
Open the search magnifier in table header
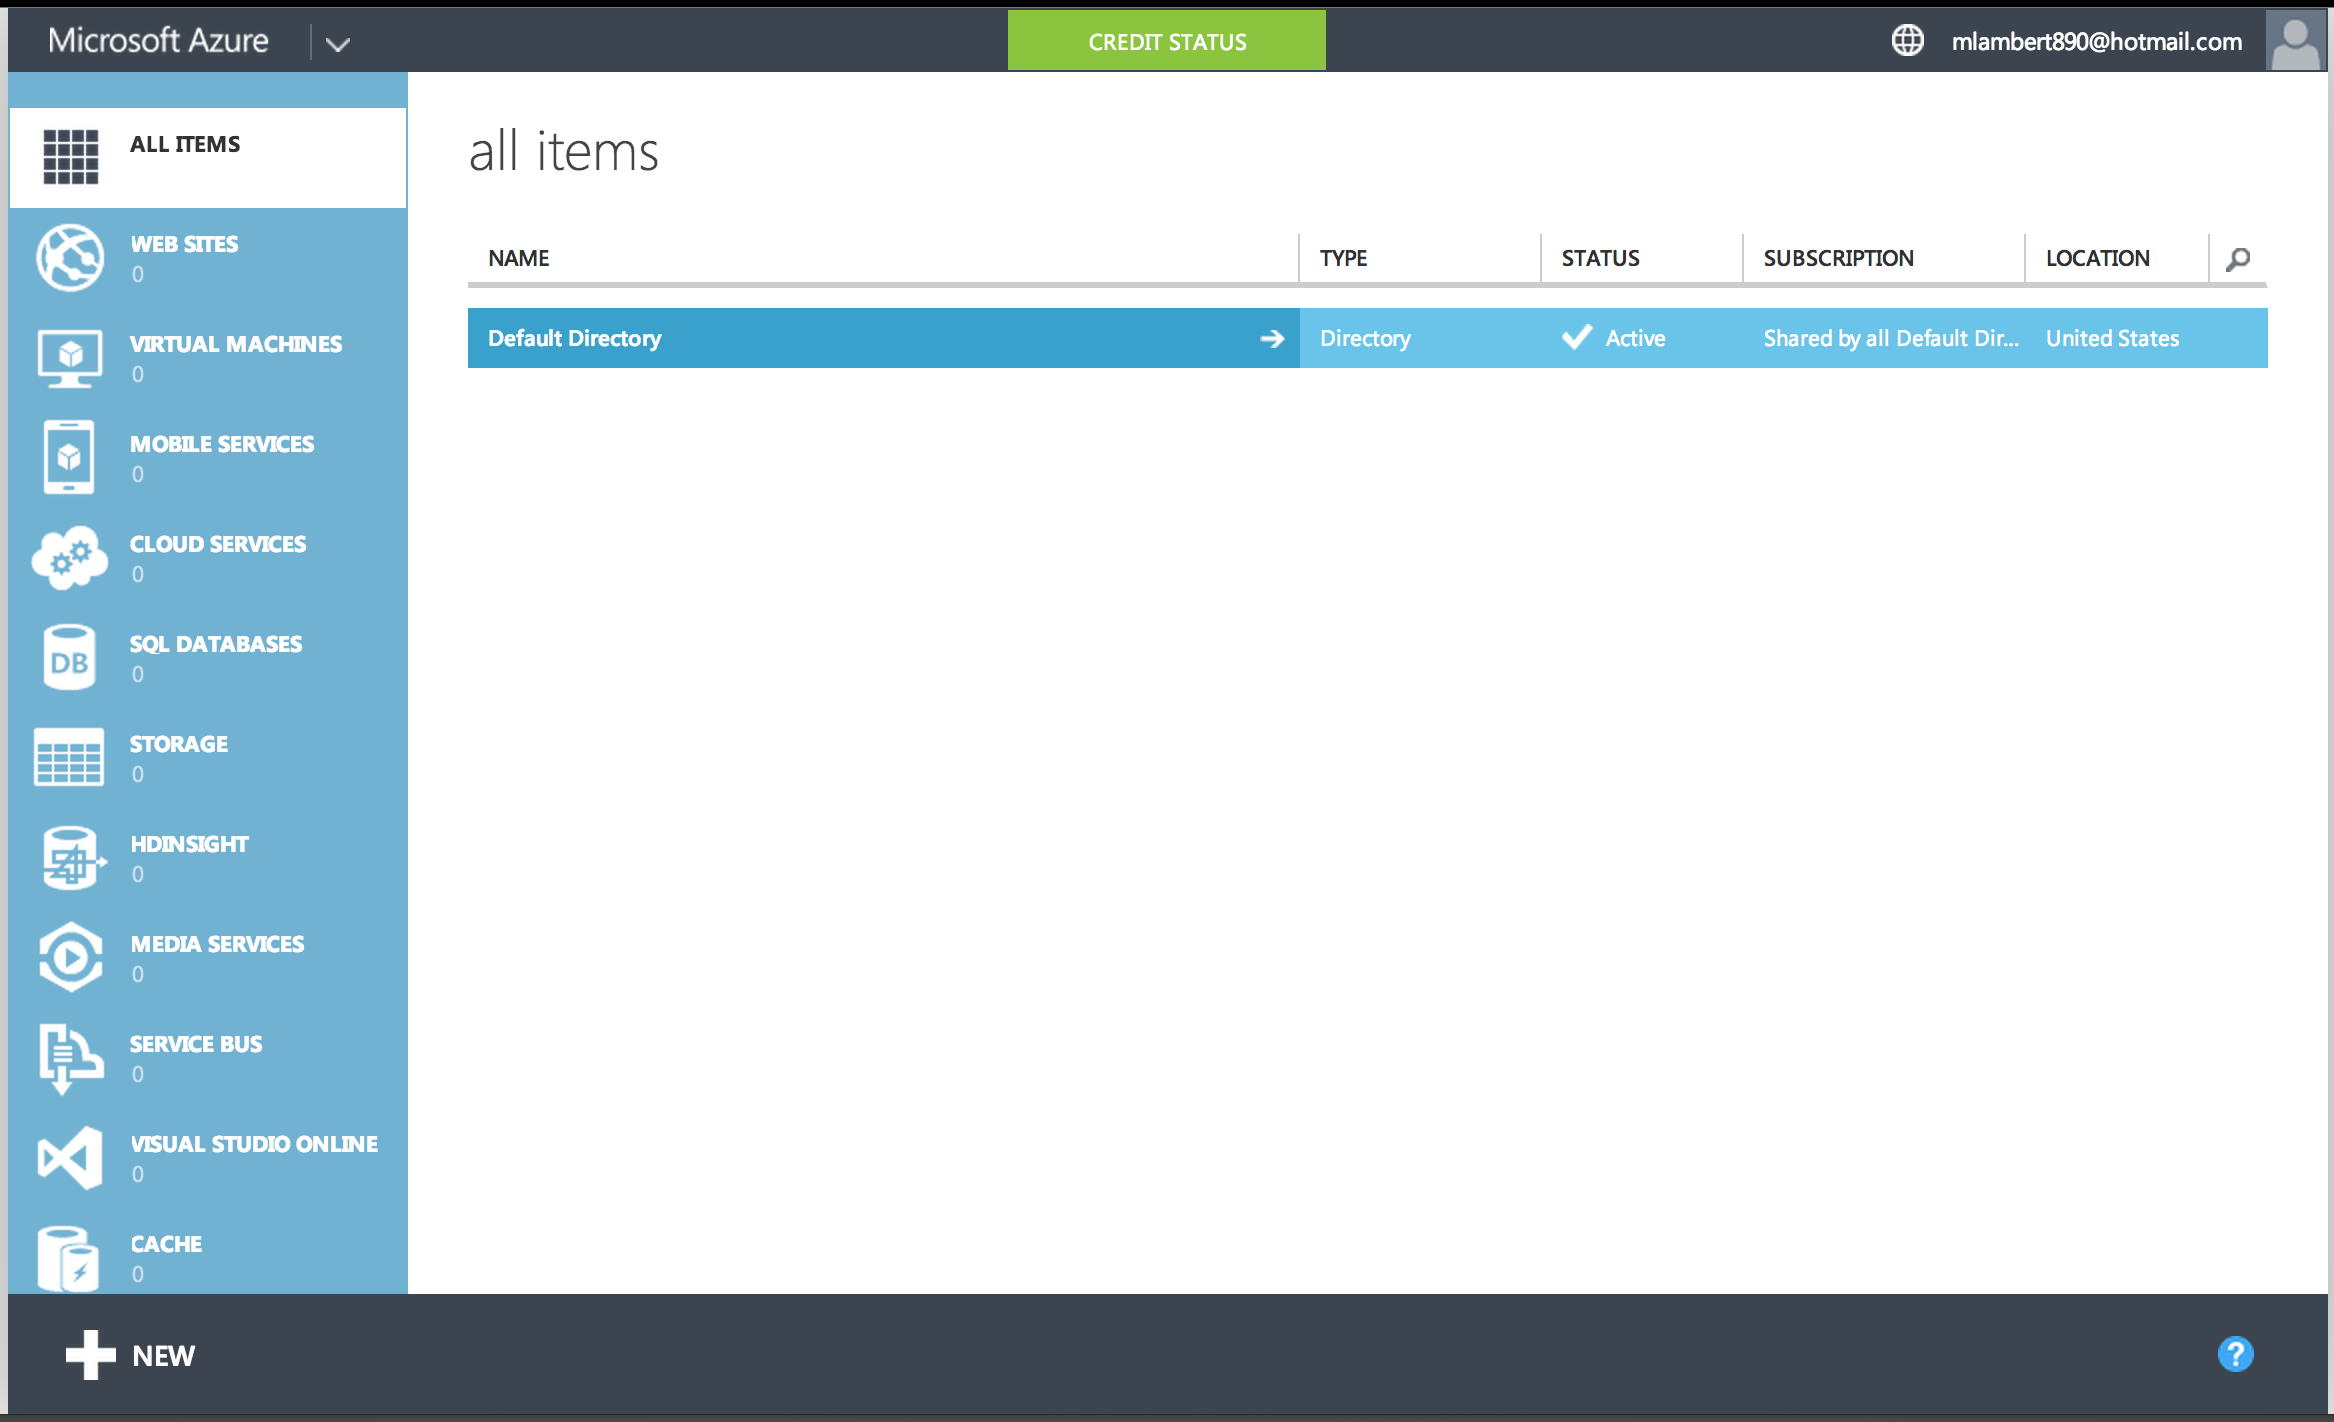coord(2238,259)
